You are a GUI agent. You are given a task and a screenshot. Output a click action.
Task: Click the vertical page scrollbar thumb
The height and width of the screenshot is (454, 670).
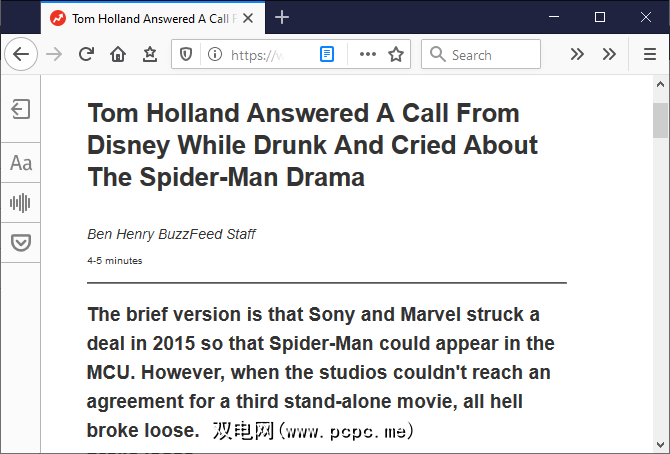[x=660, y=120]
